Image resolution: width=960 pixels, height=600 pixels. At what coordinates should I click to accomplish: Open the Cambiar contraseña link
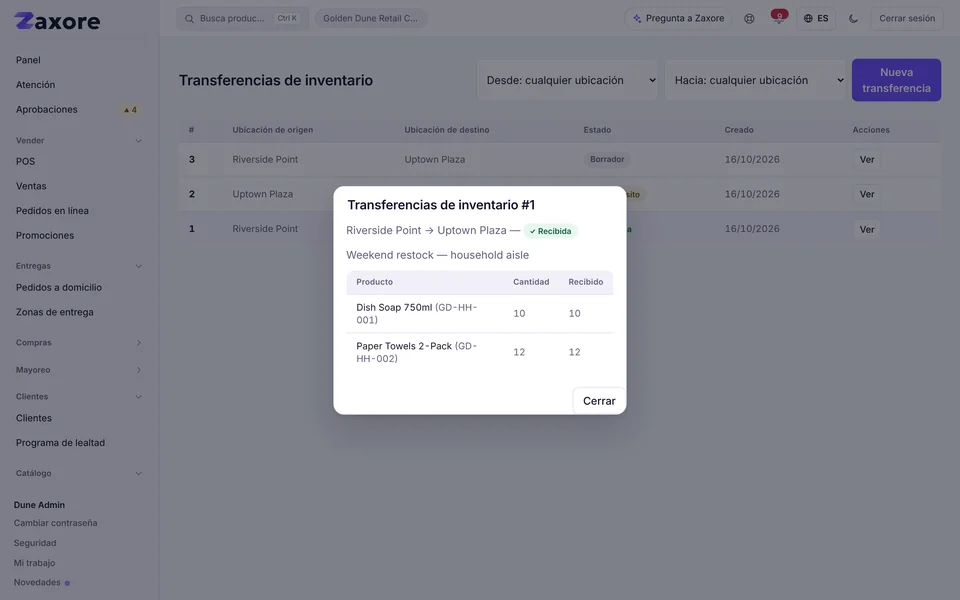(x=56, y=523)
